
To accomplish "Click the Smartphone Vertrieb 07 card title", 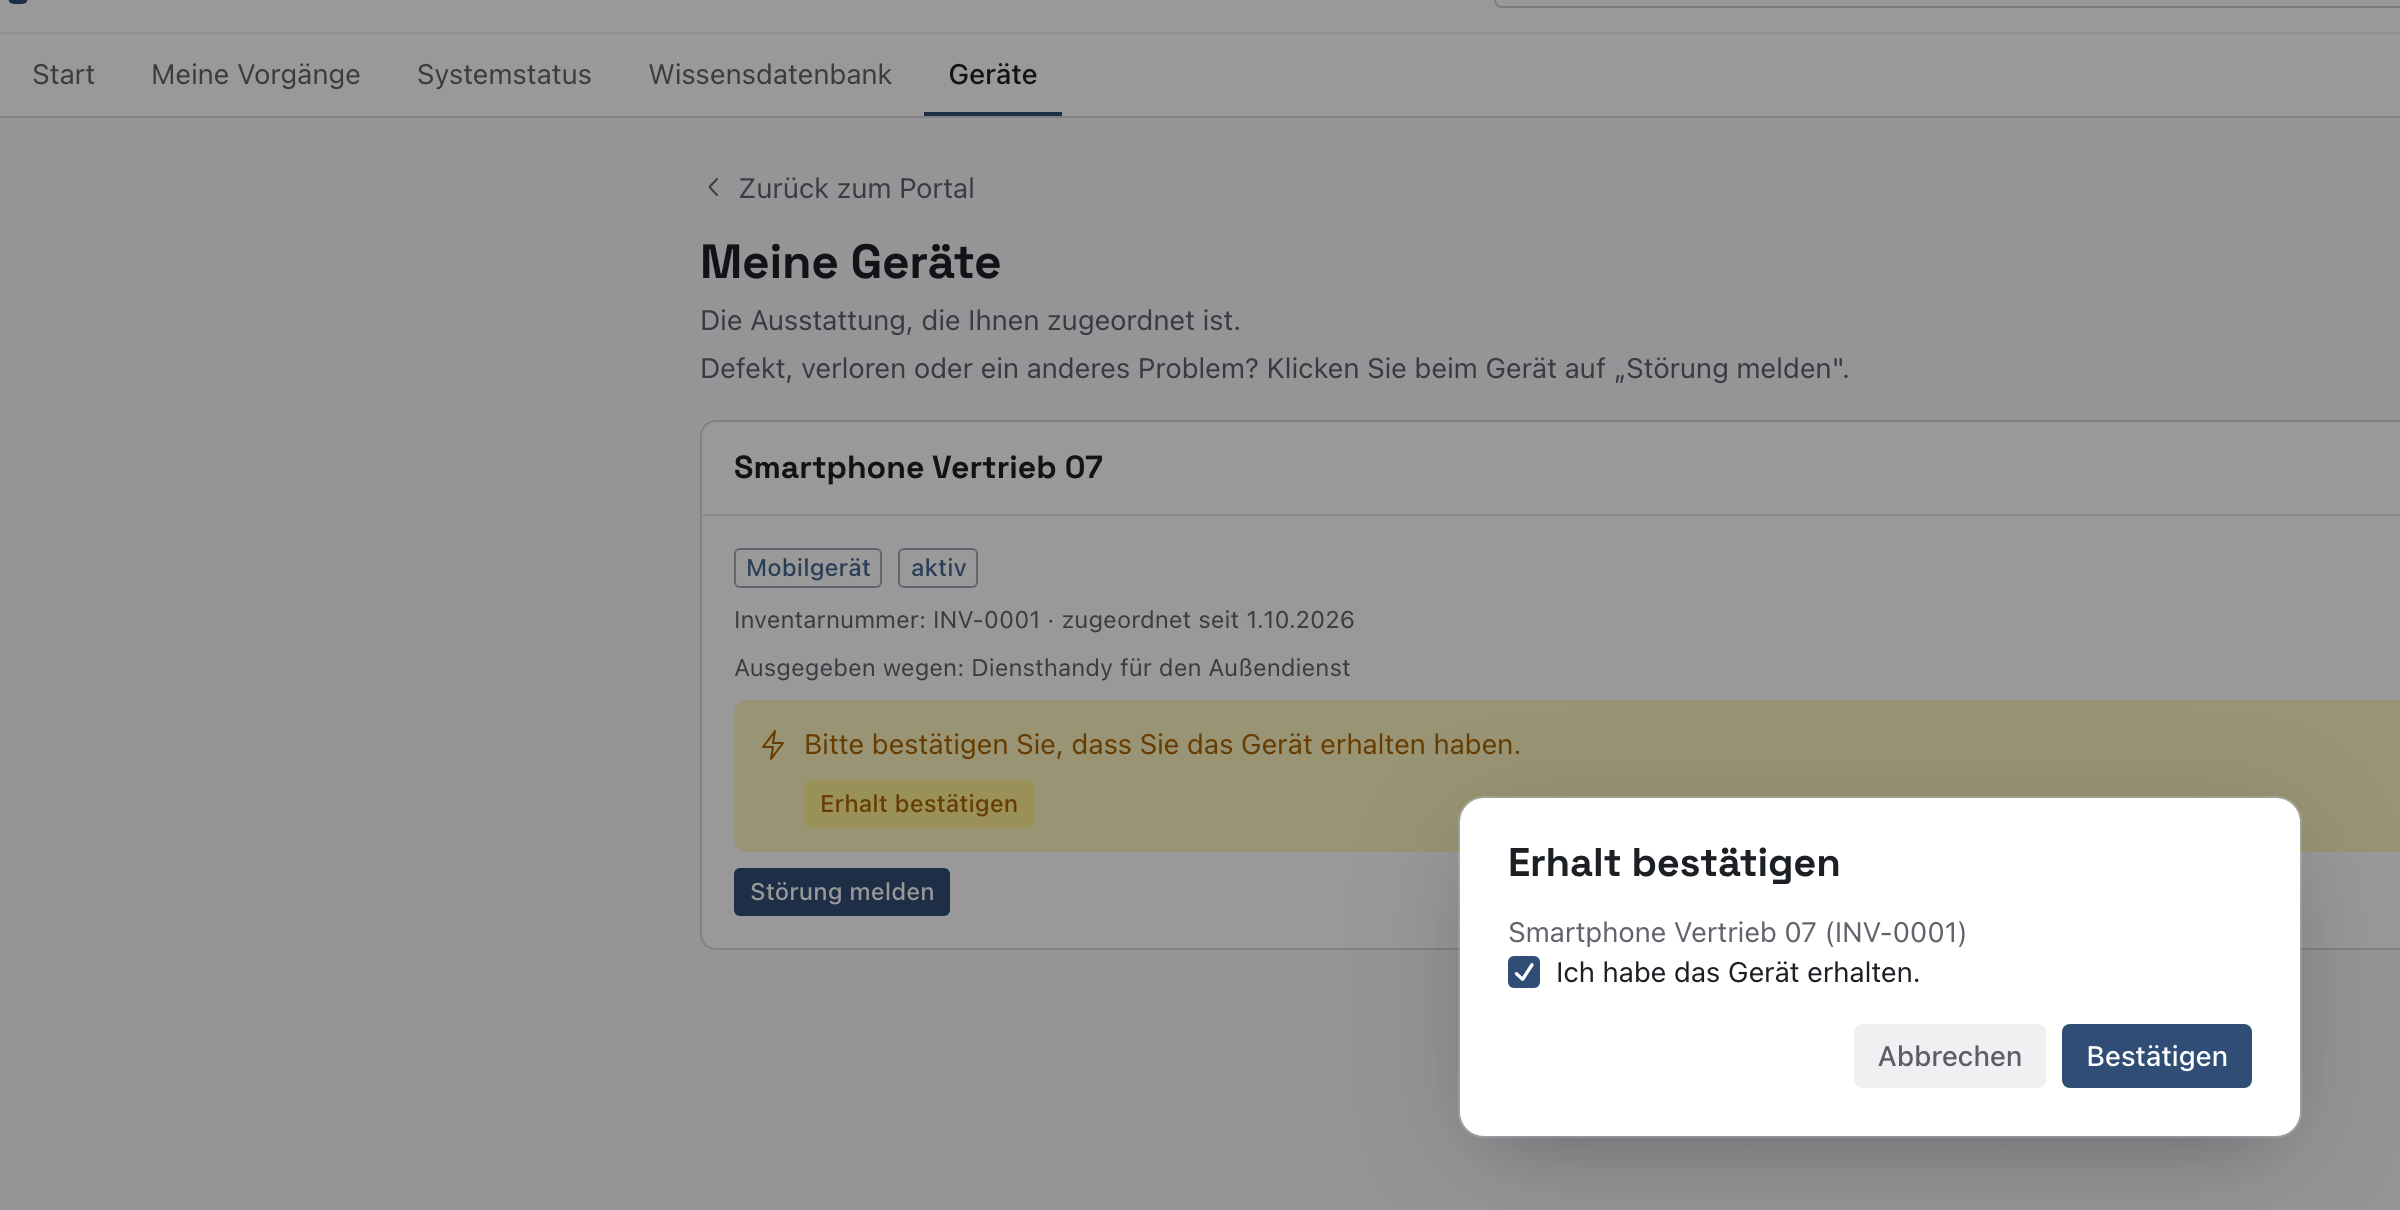I will pyautogui.click(x=918, y=467).
